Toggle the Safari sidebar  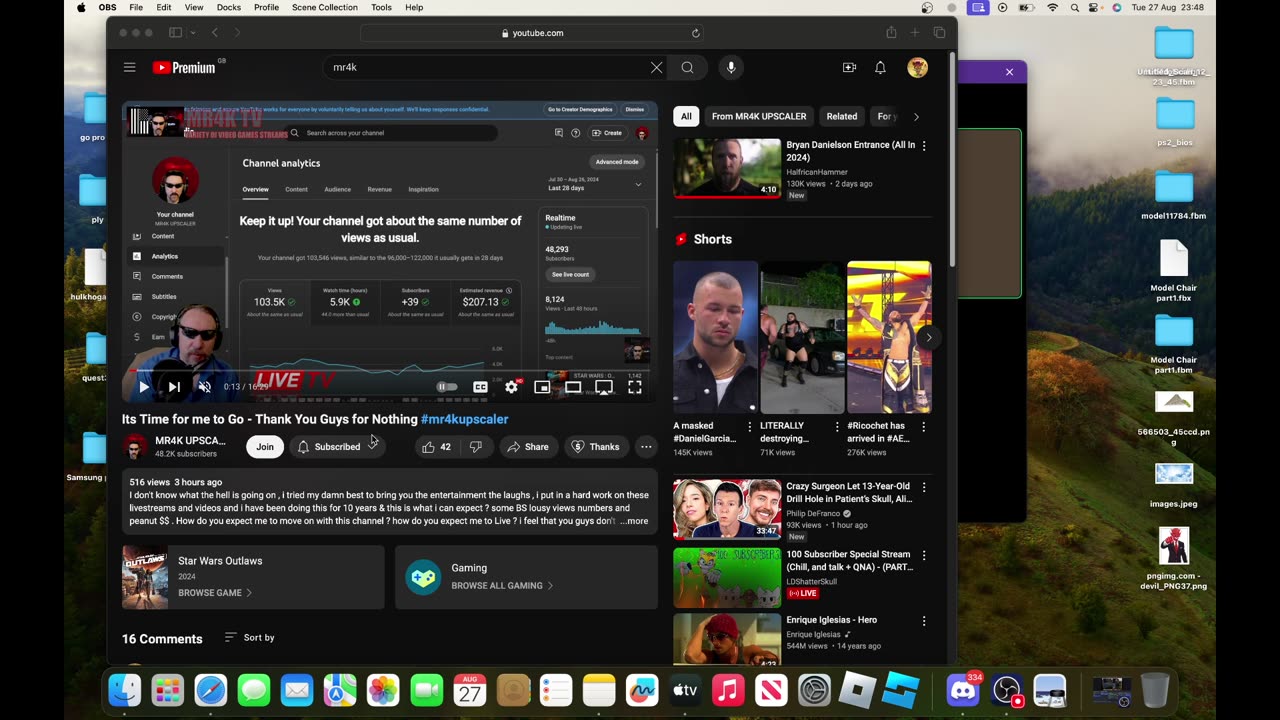(x=176, y=33)
